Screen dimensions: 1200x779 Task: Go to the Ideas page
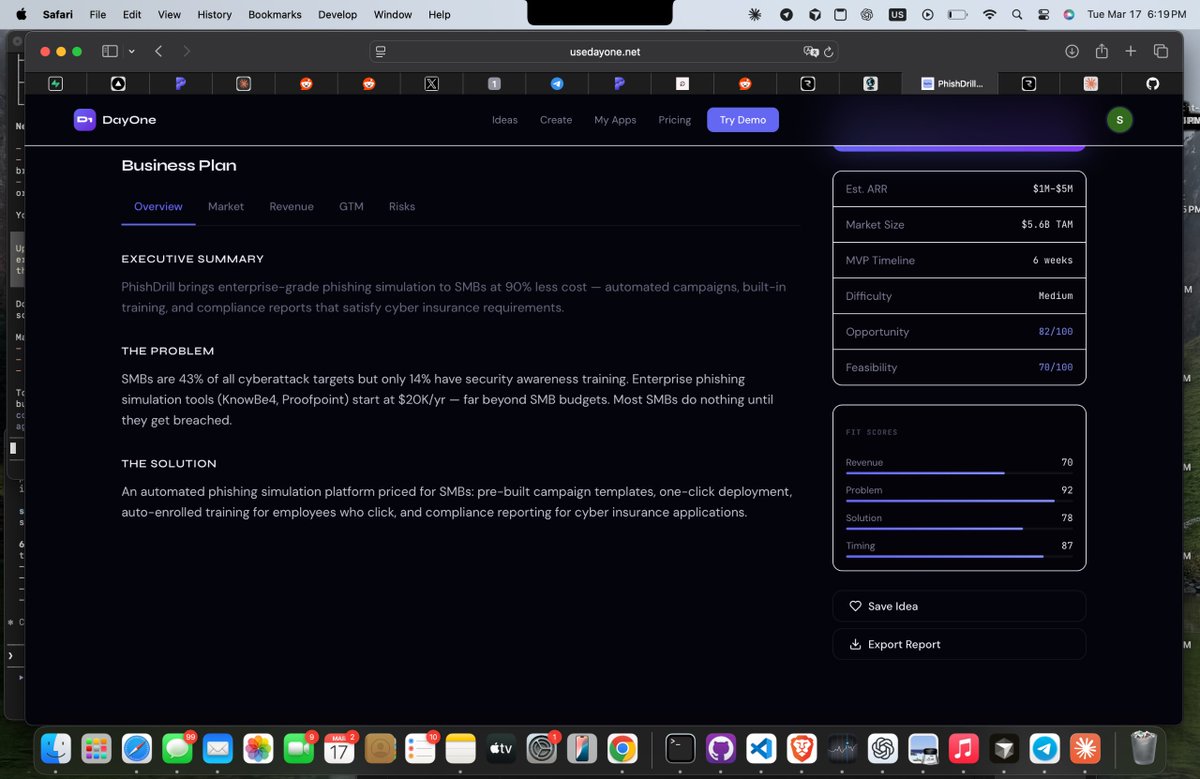click(505, 120)
